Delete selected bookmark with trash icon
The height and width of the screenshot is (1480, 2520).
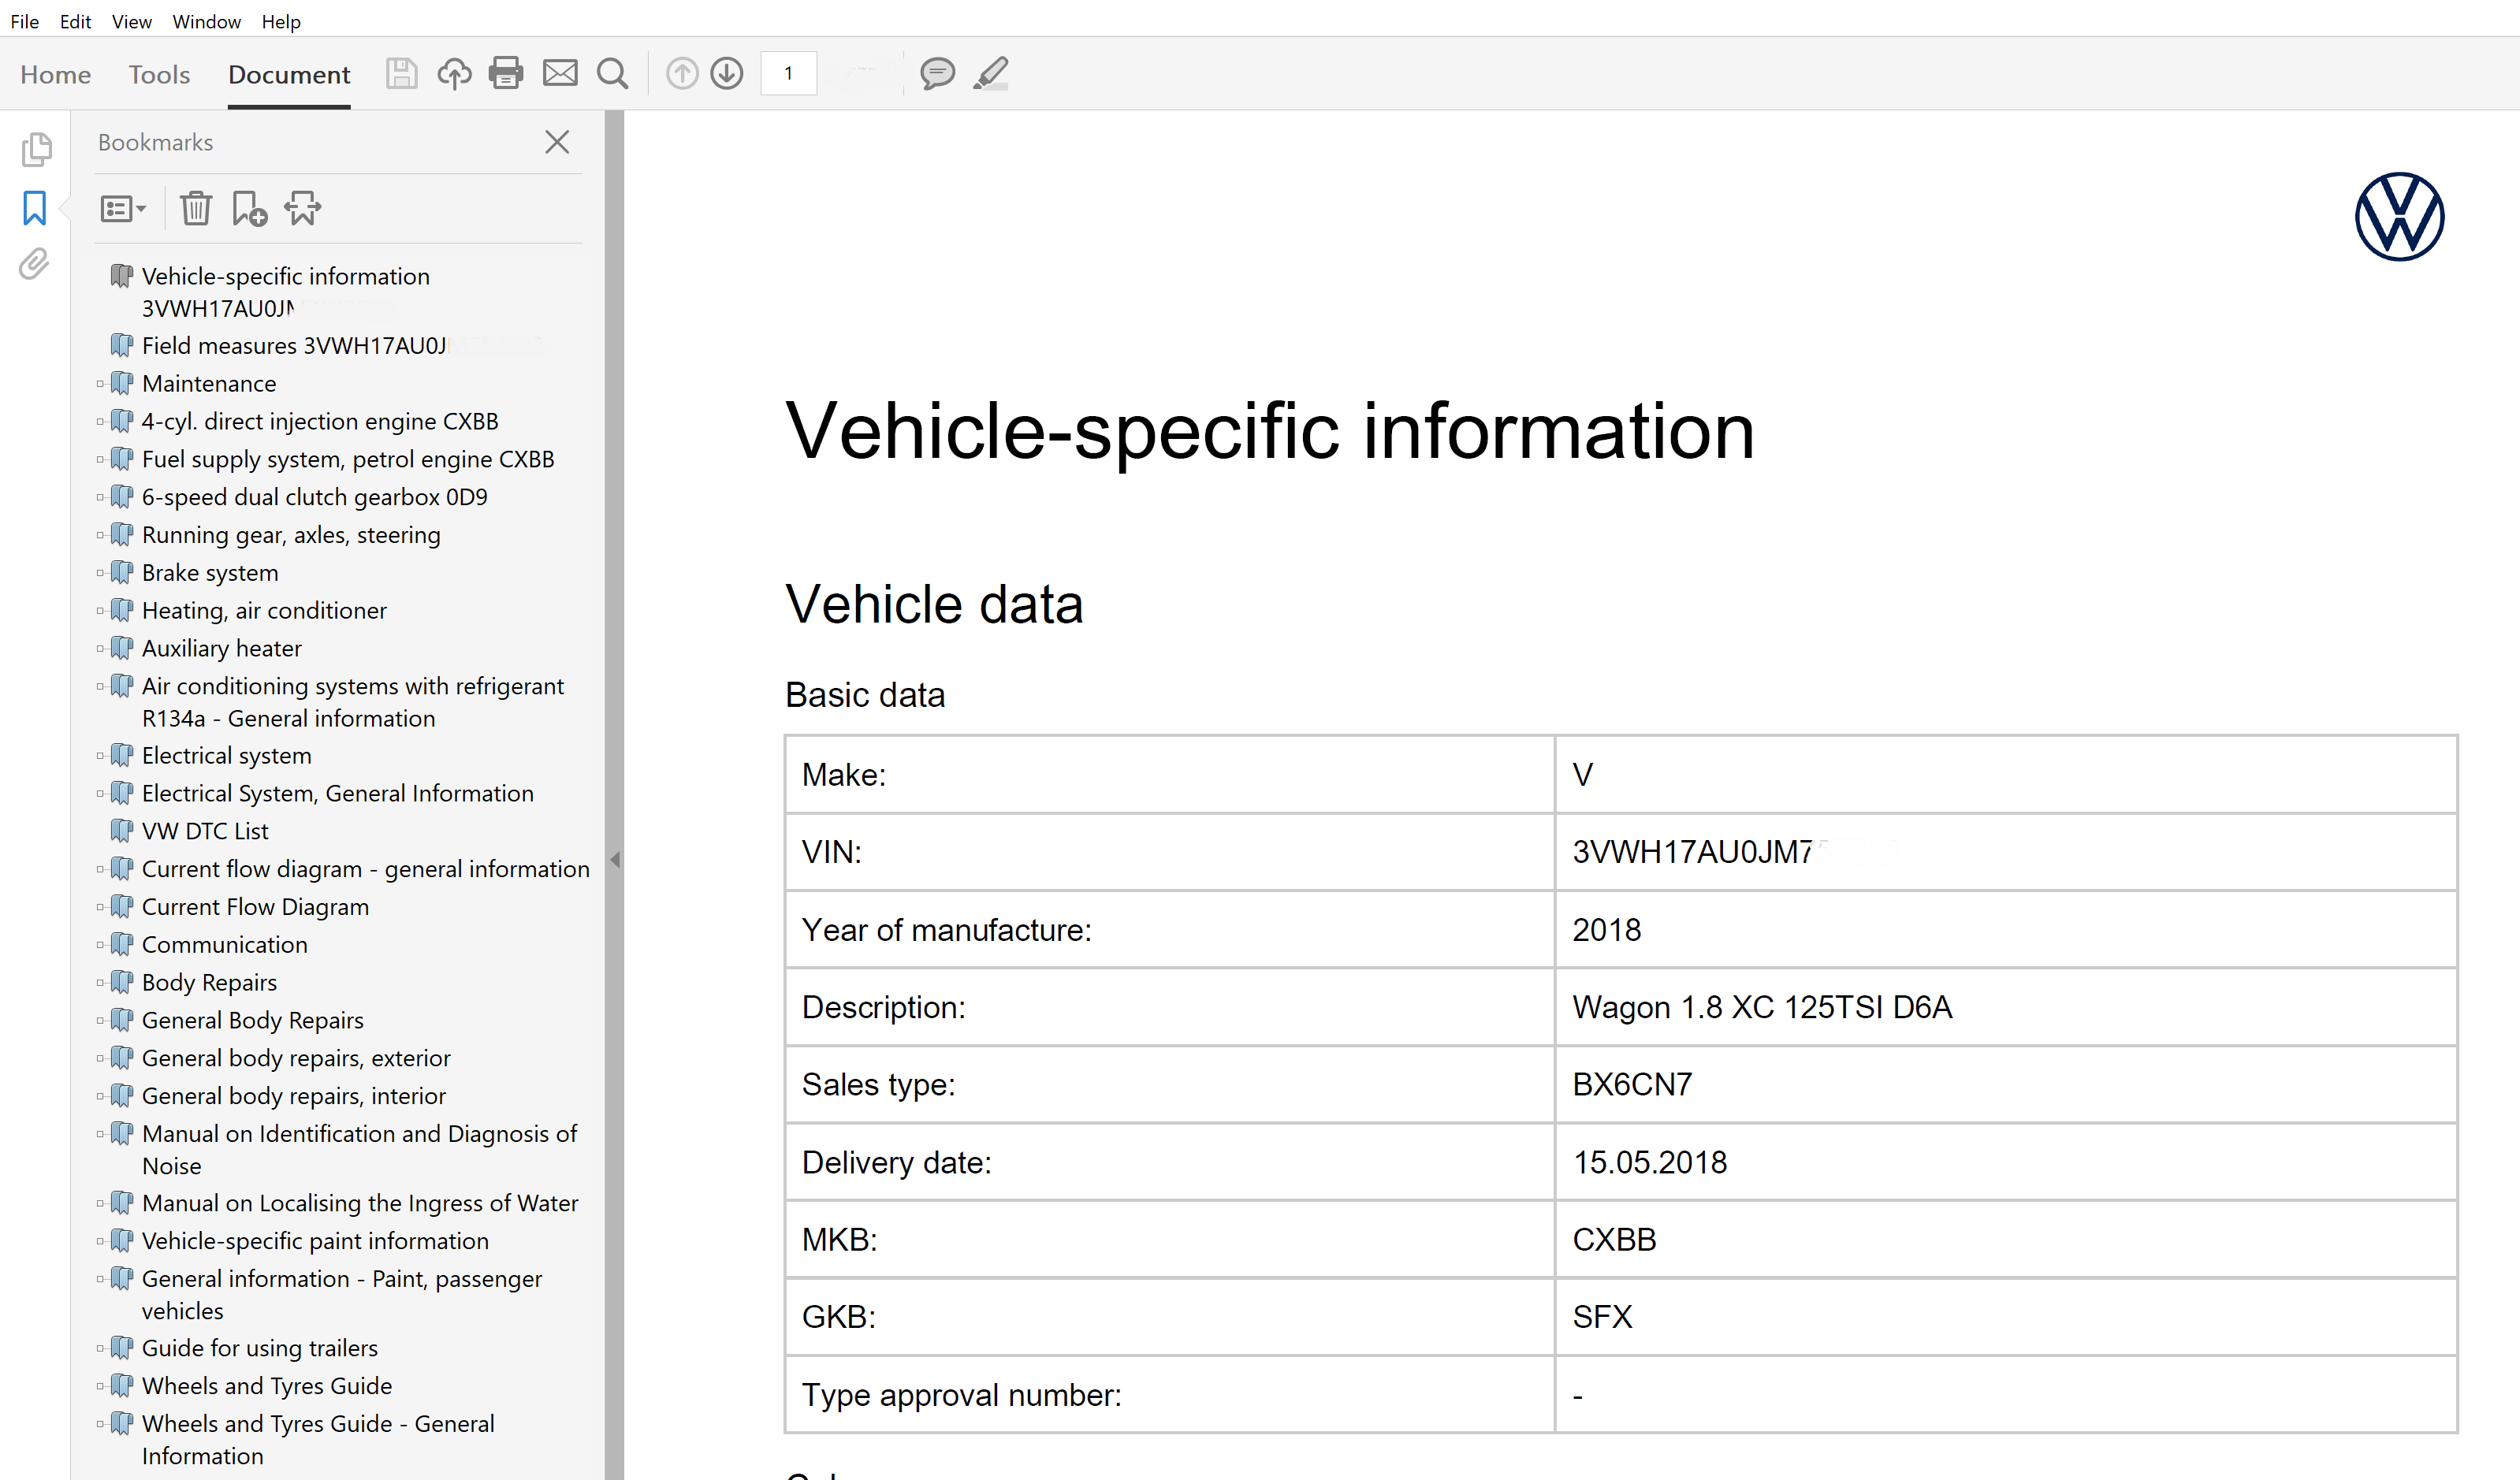pos(195,209)
